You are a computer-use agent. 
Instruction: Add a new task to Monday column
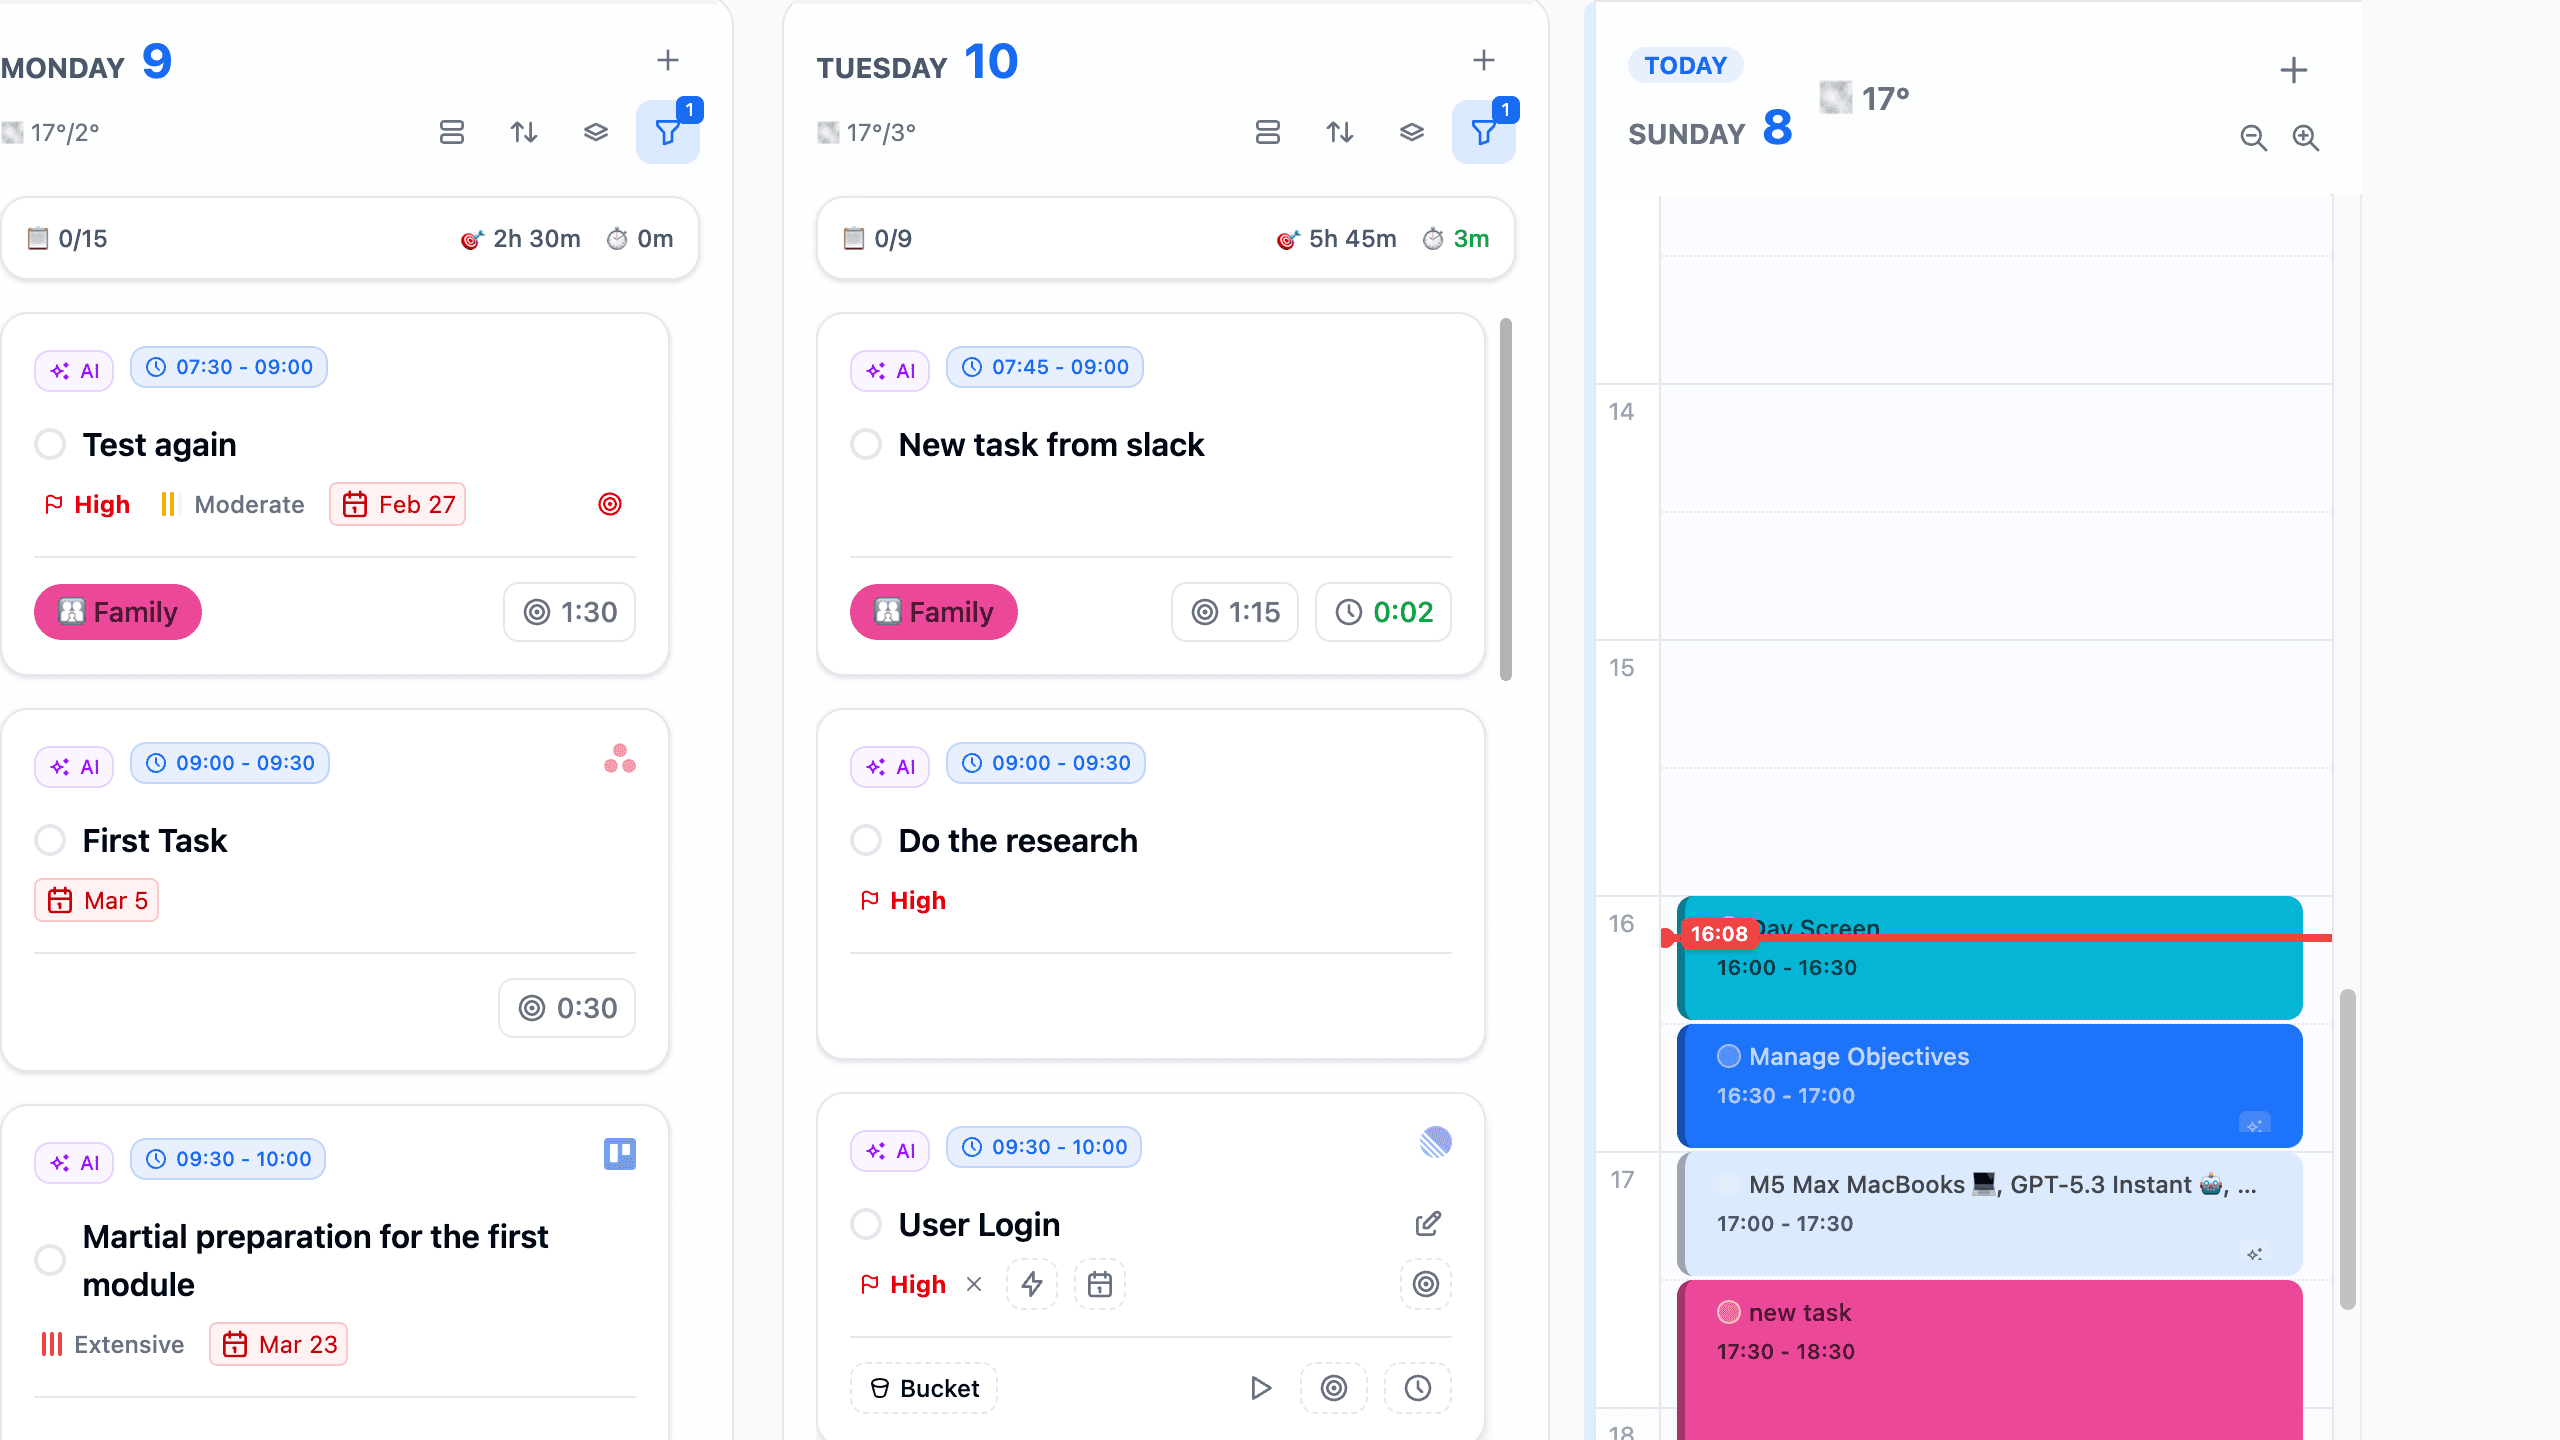pos(667,59)
